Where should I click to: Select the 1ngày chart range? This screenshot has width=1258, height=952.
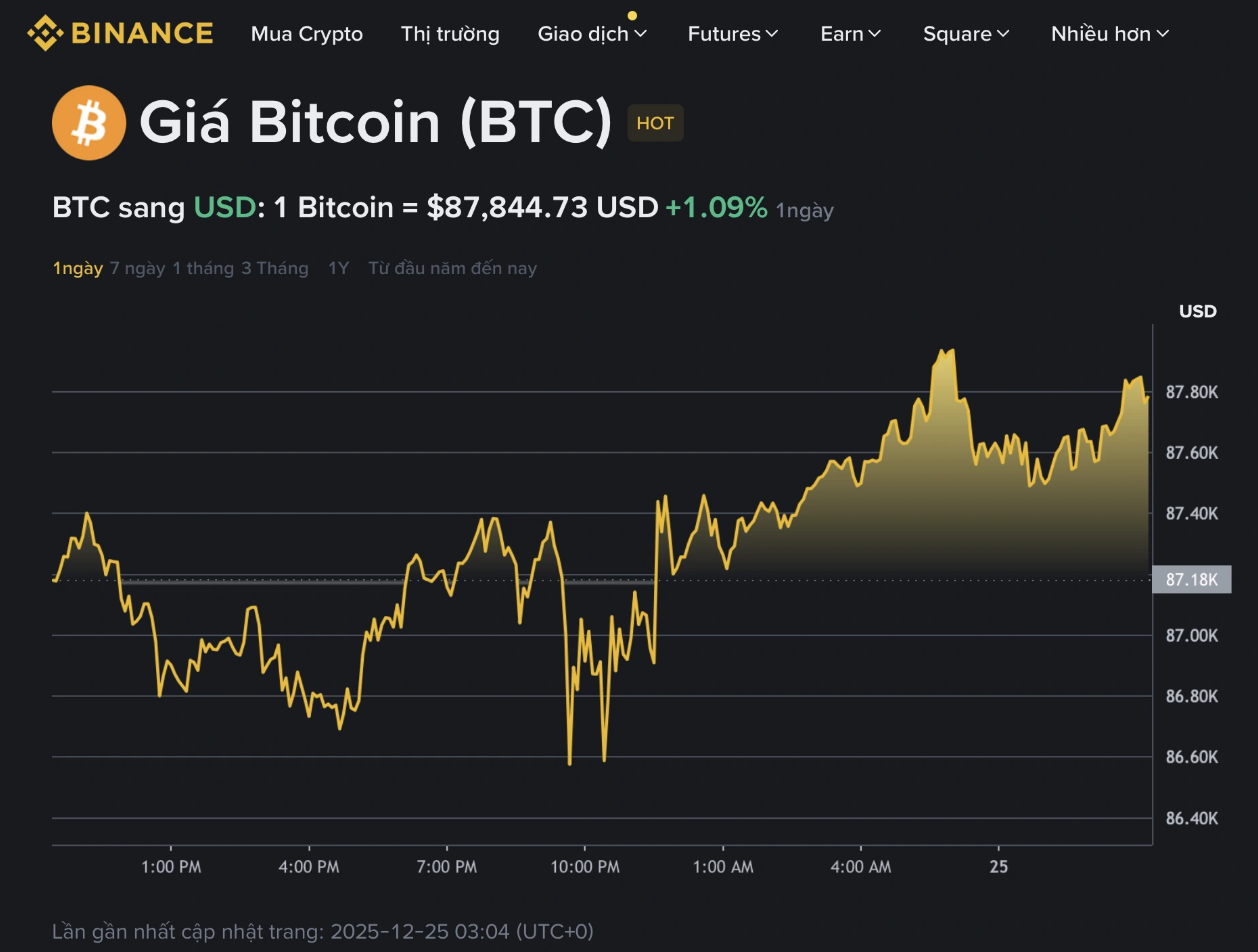(78, 268)
